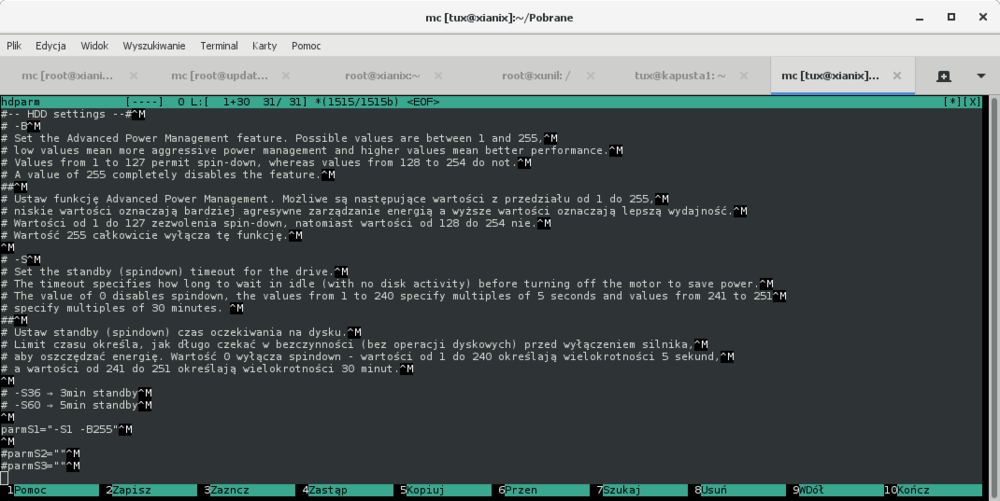
Task: Click the [*] editor toggle icon
Action: [952, 102]
